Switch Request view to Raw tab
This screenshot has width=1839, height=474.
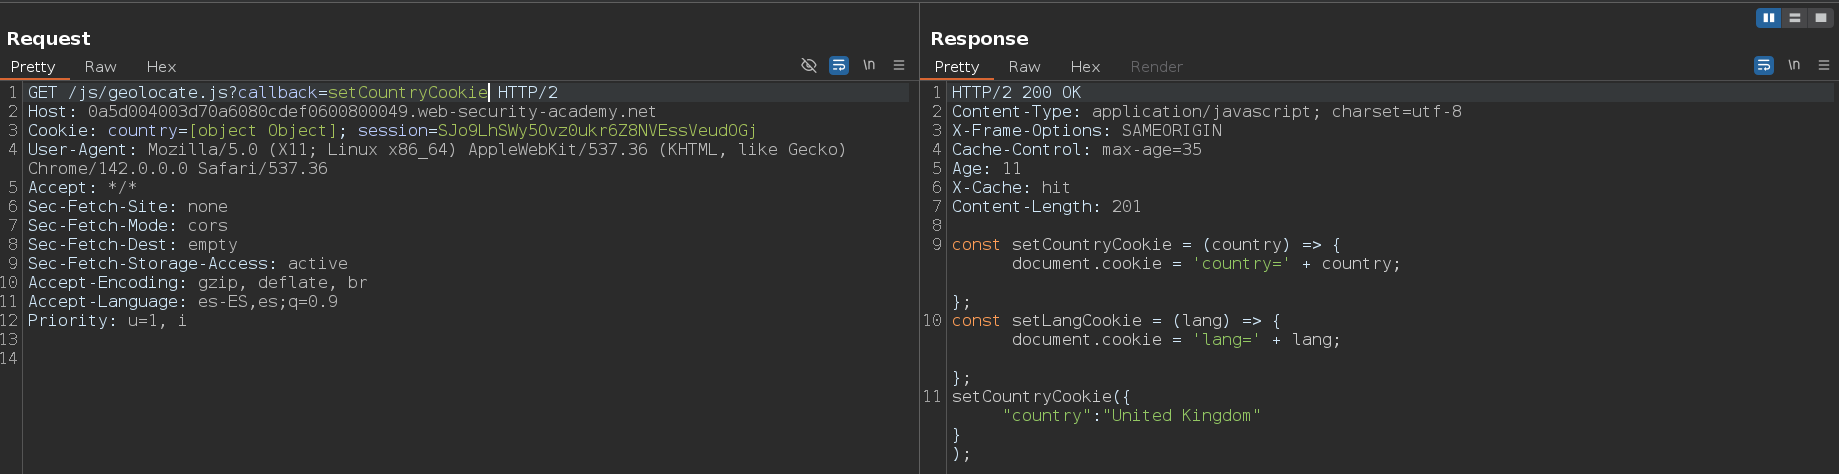tap(100, 67)
